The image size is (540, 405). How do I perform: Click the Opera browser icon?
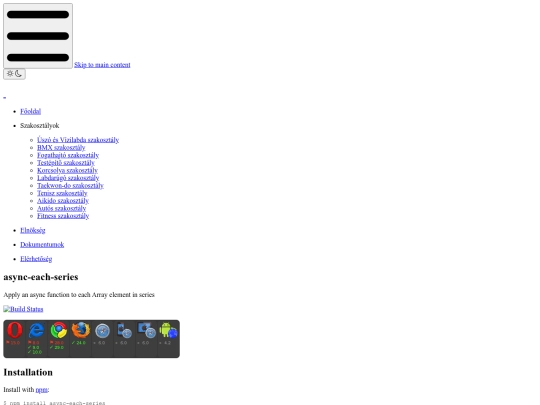(x=14, y=330)
